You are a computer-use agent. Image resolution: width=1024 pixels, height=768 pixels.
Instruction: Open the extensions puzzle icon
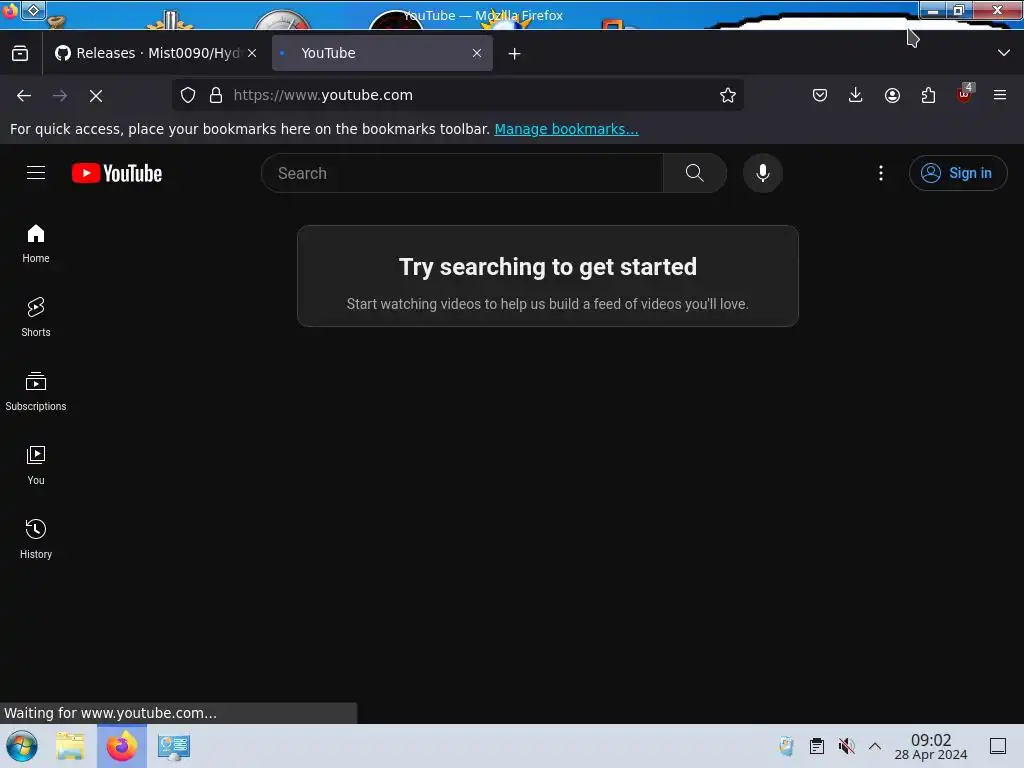tap(928, 95)
